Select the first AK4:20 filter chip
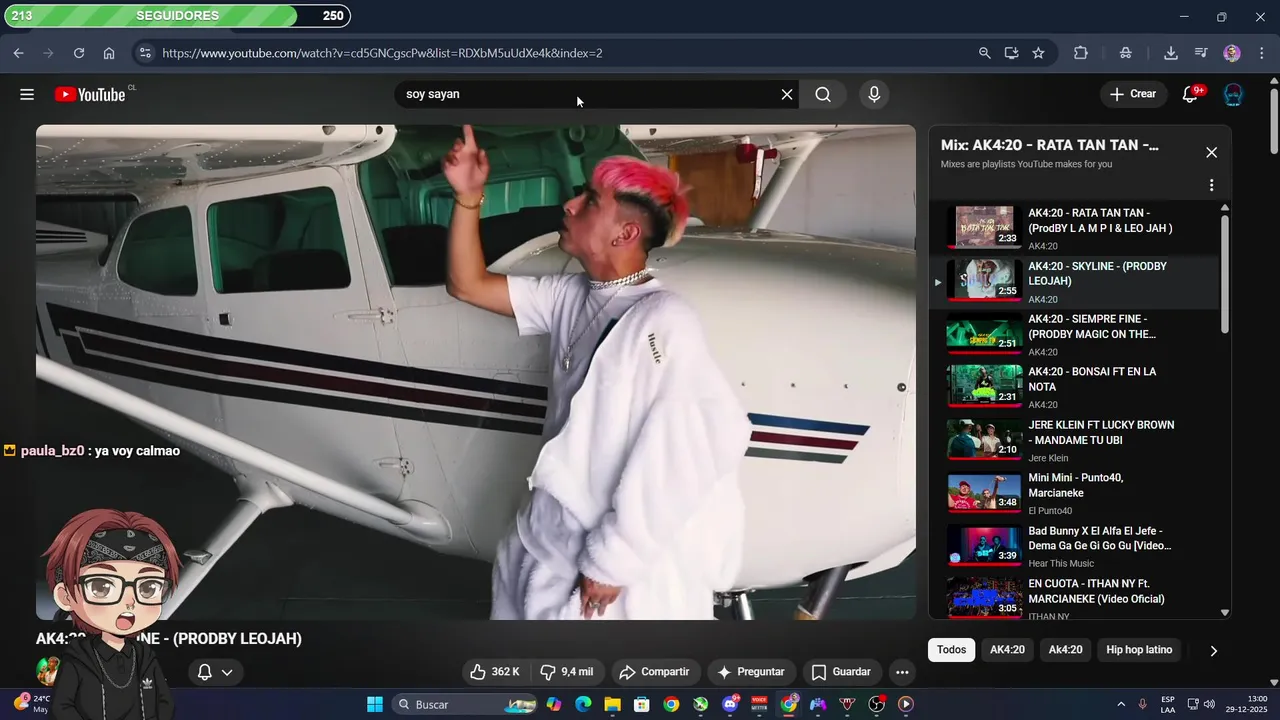Image resolution: width=1280 pixels, height=720 pixels. (x=1007, y=650)
